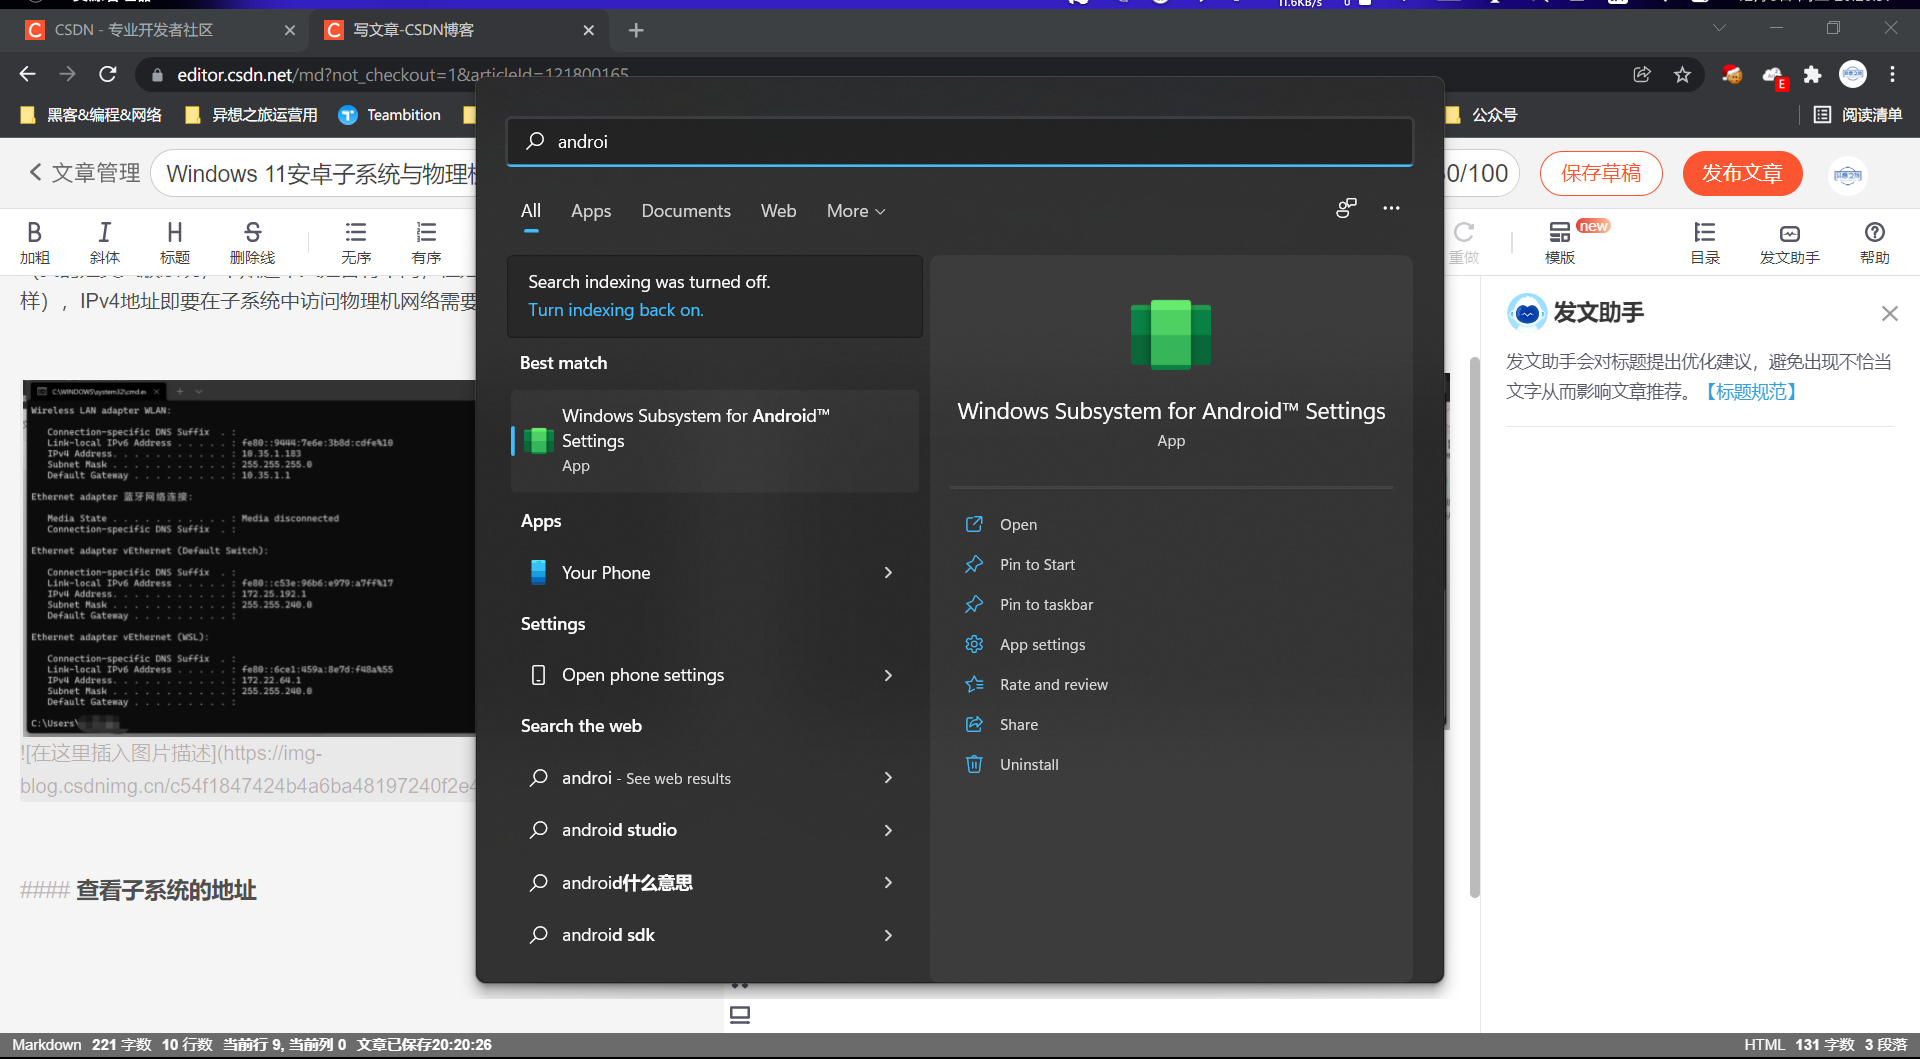Apply strikethrough (删除线) formatting

click(x=252, y=233)
